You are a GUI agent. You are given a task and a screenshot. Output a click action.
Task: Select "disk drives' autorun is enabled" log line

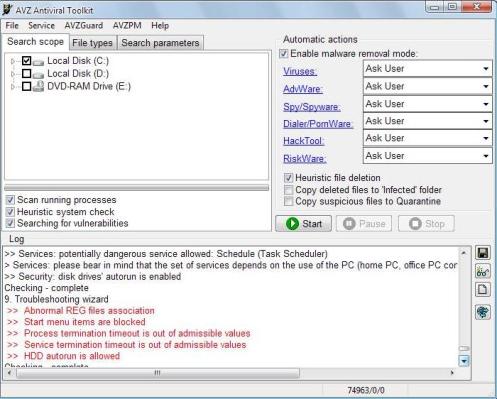click(x=93, y=277)
